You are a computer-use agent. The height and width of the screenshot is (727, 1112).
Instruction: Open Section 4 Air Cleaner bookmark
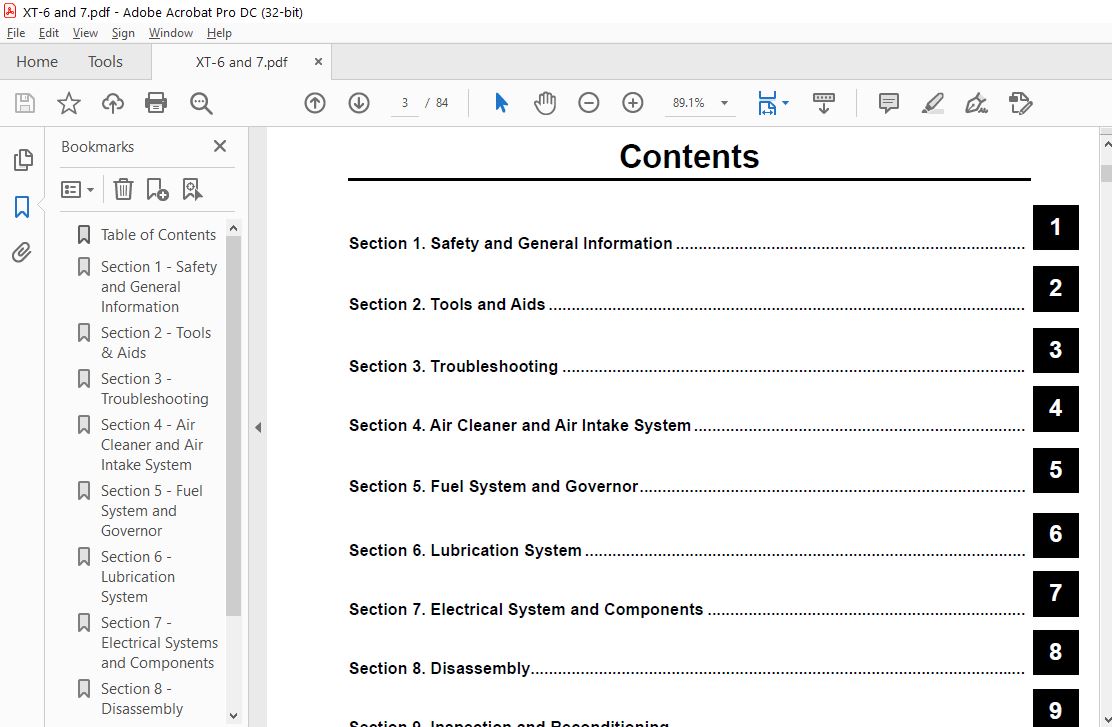[x=152, y=445]
